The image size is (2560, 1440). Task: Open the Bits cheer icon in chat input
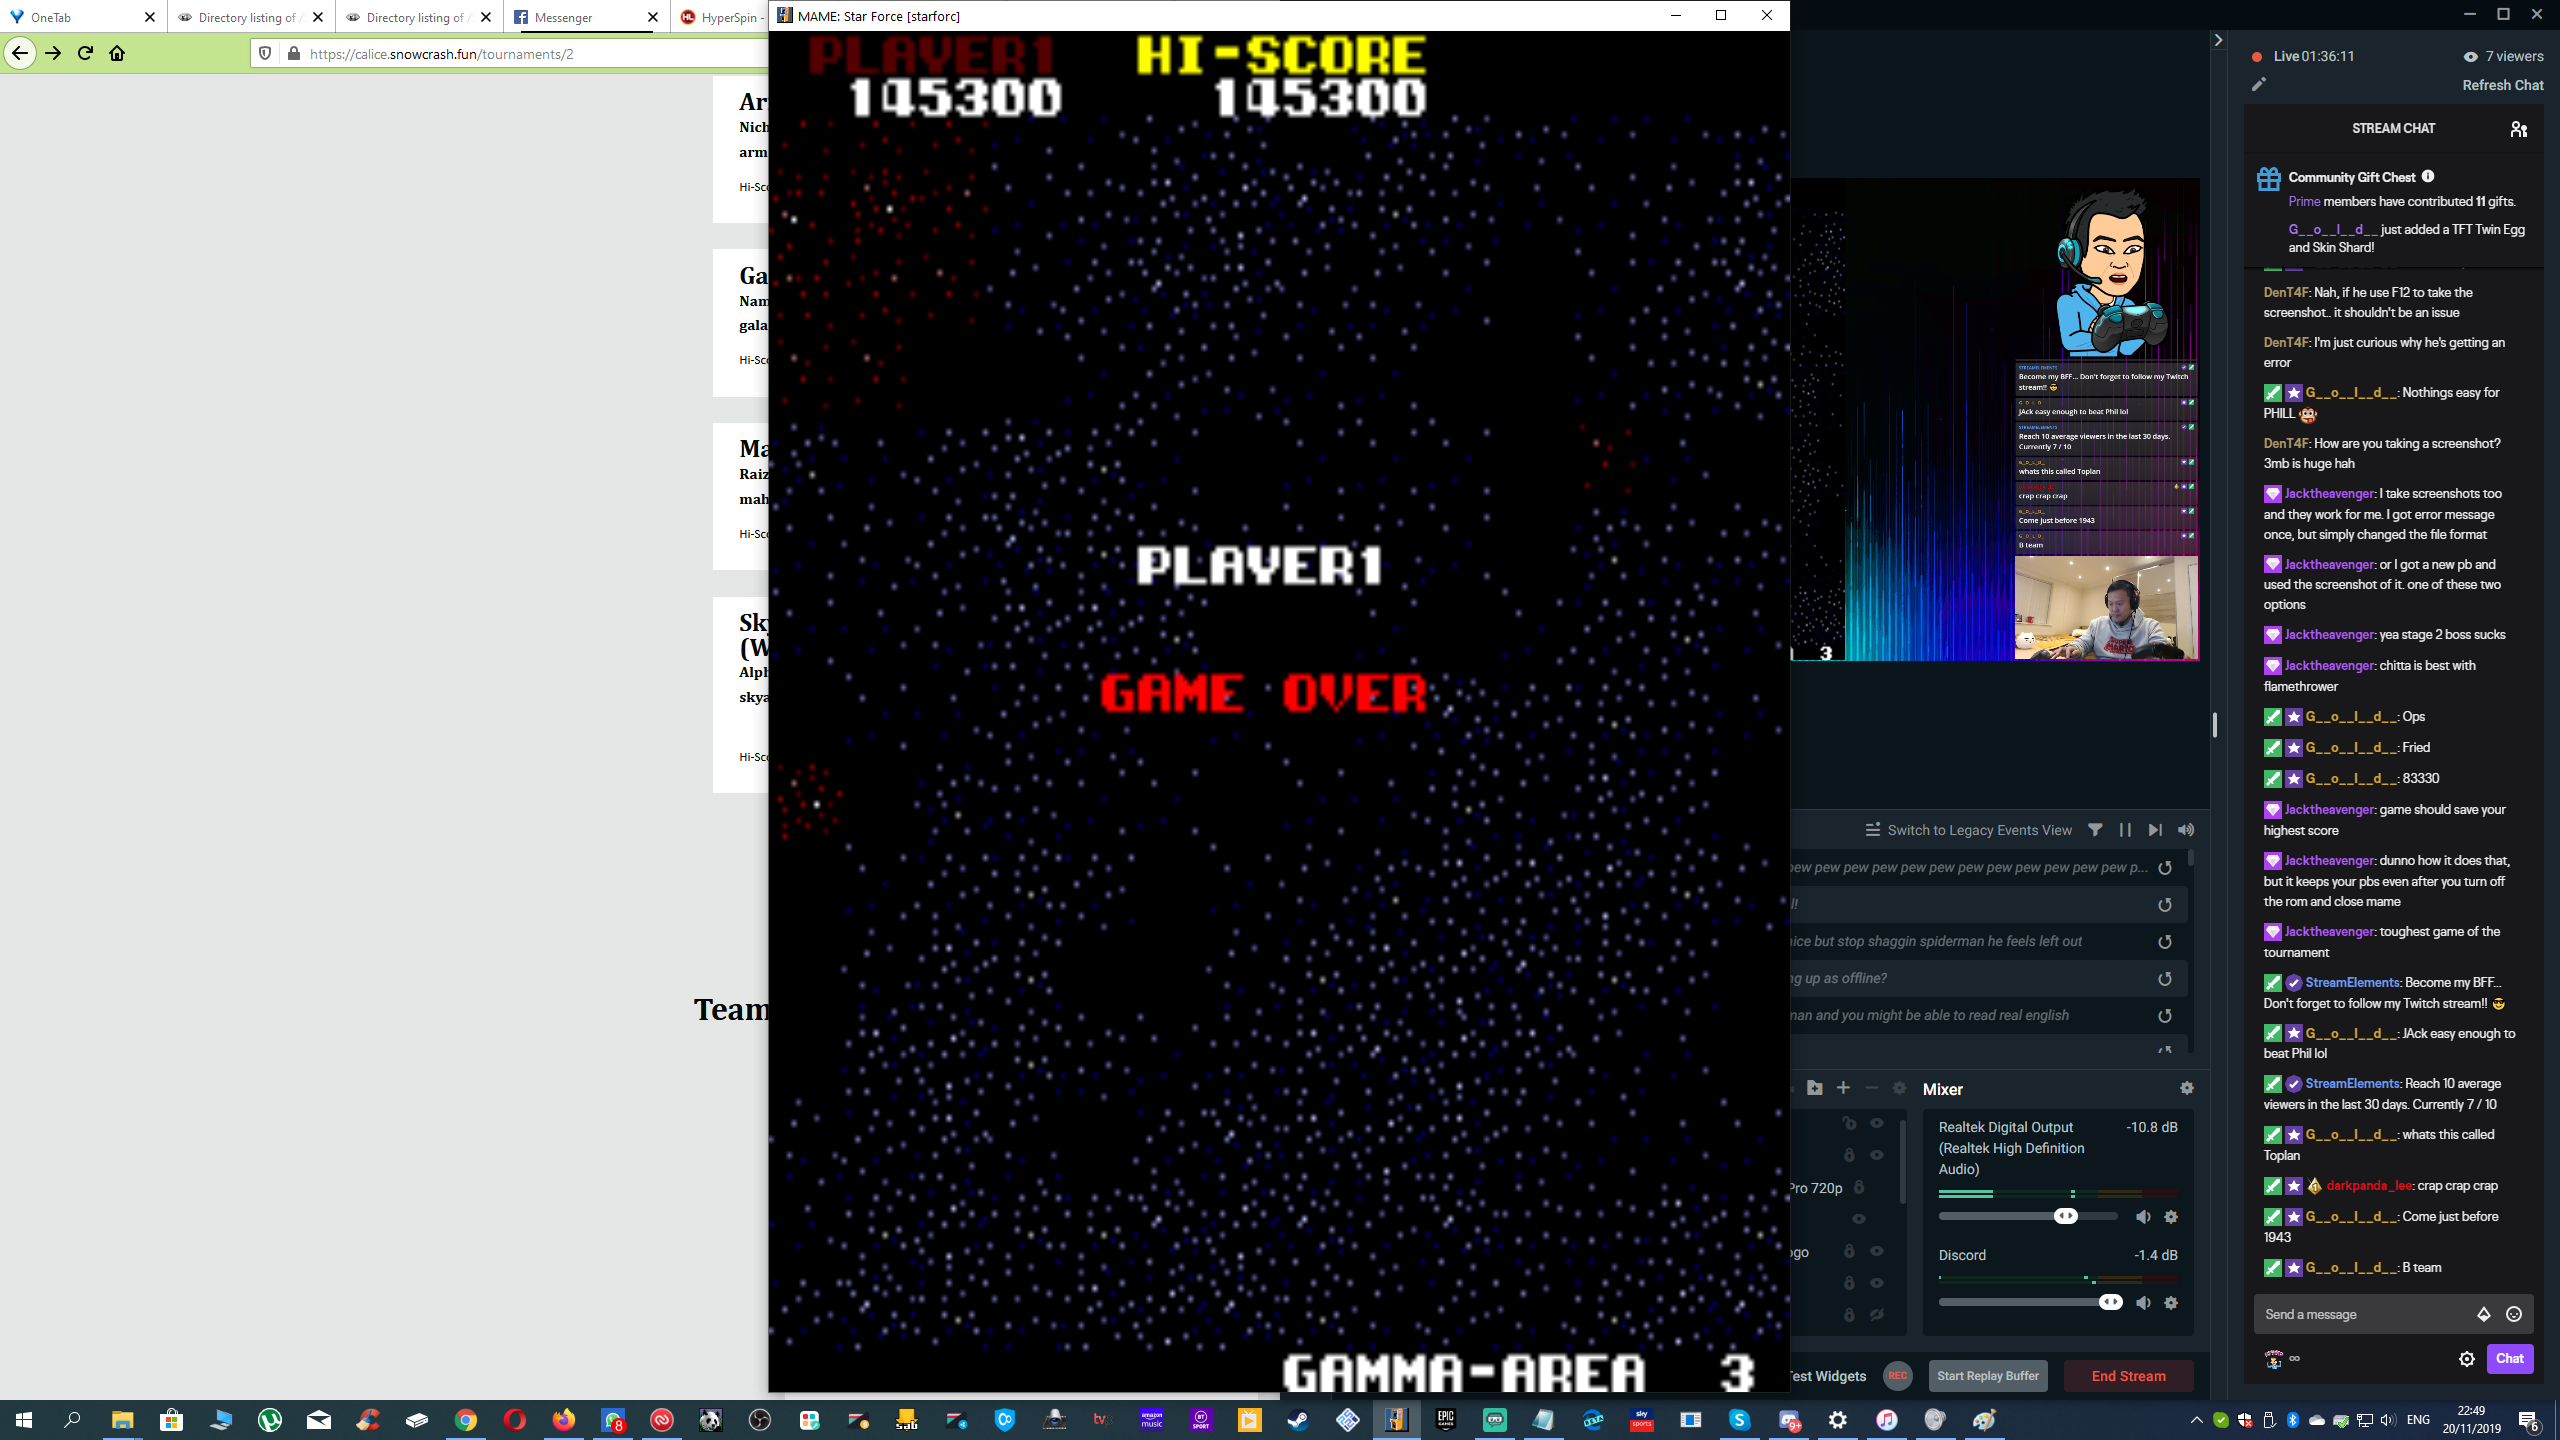(2484, 1314)
